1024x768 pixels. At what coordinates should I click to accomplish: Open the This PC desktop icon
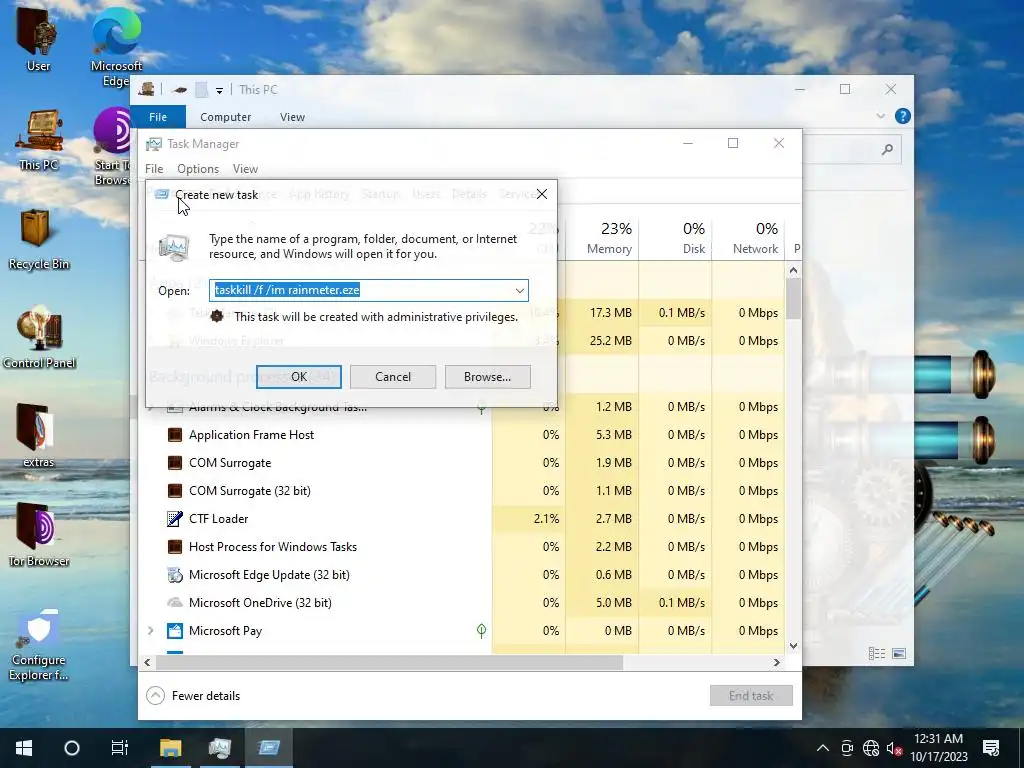click(x=39, y=140)
